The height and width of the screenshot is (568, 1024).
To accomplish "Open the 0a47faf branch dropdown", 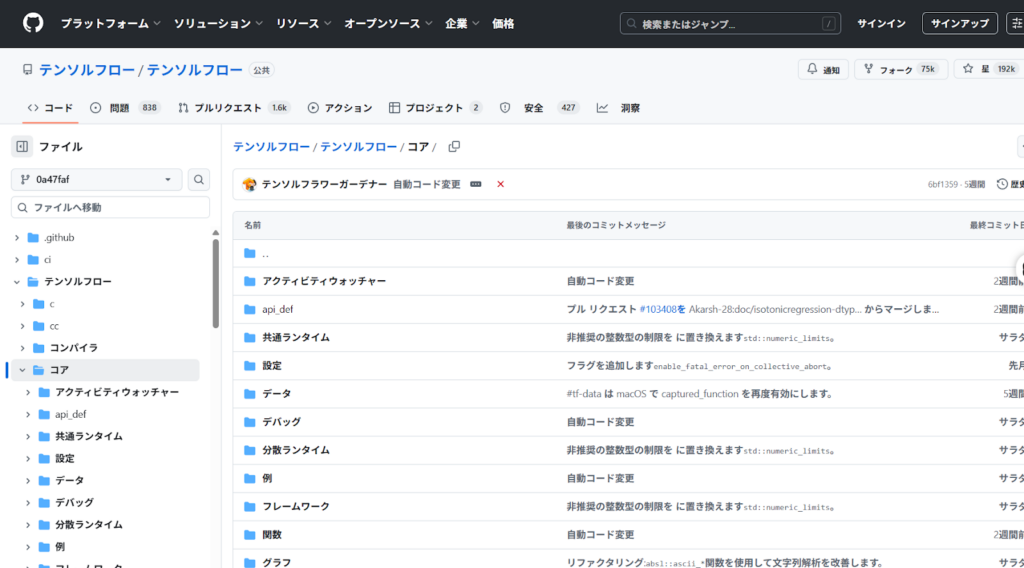I will click(x=97, y=180).
